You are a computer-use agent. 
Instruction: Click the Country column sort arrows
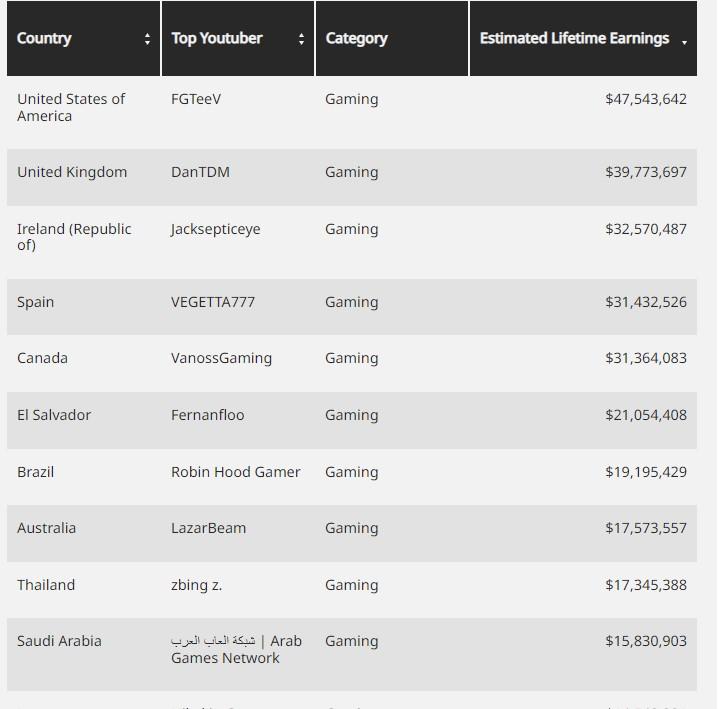(148, 39)
